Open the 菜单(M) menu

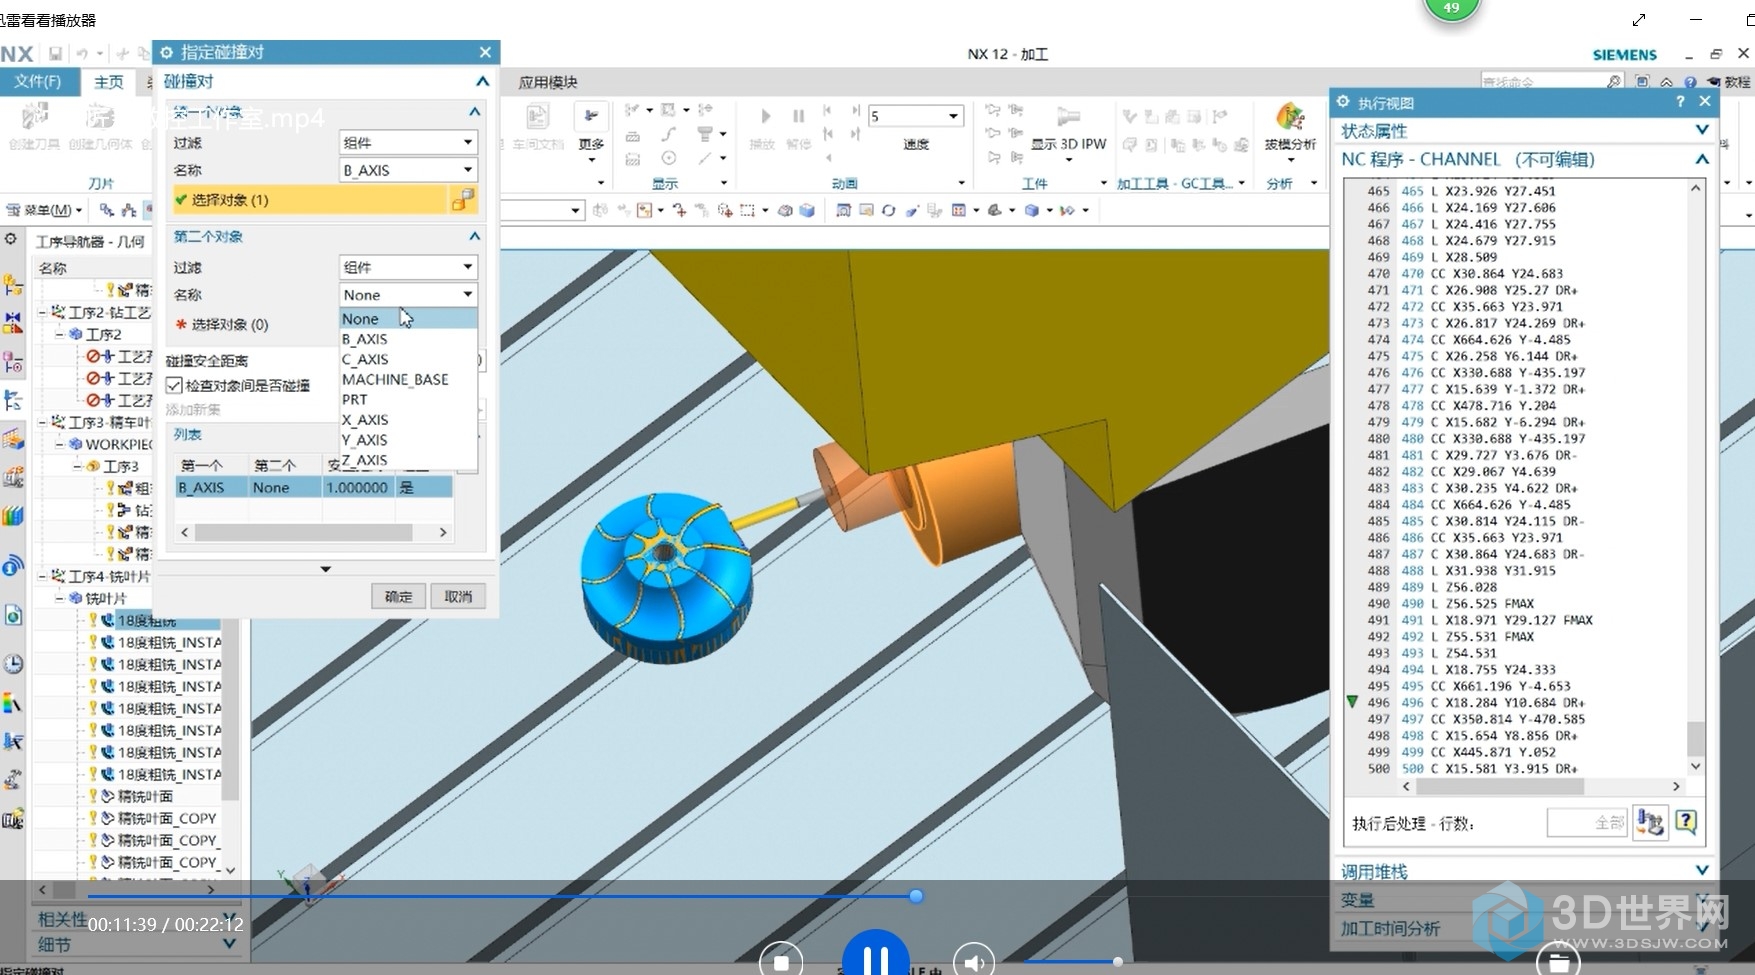tap(44, 210)
